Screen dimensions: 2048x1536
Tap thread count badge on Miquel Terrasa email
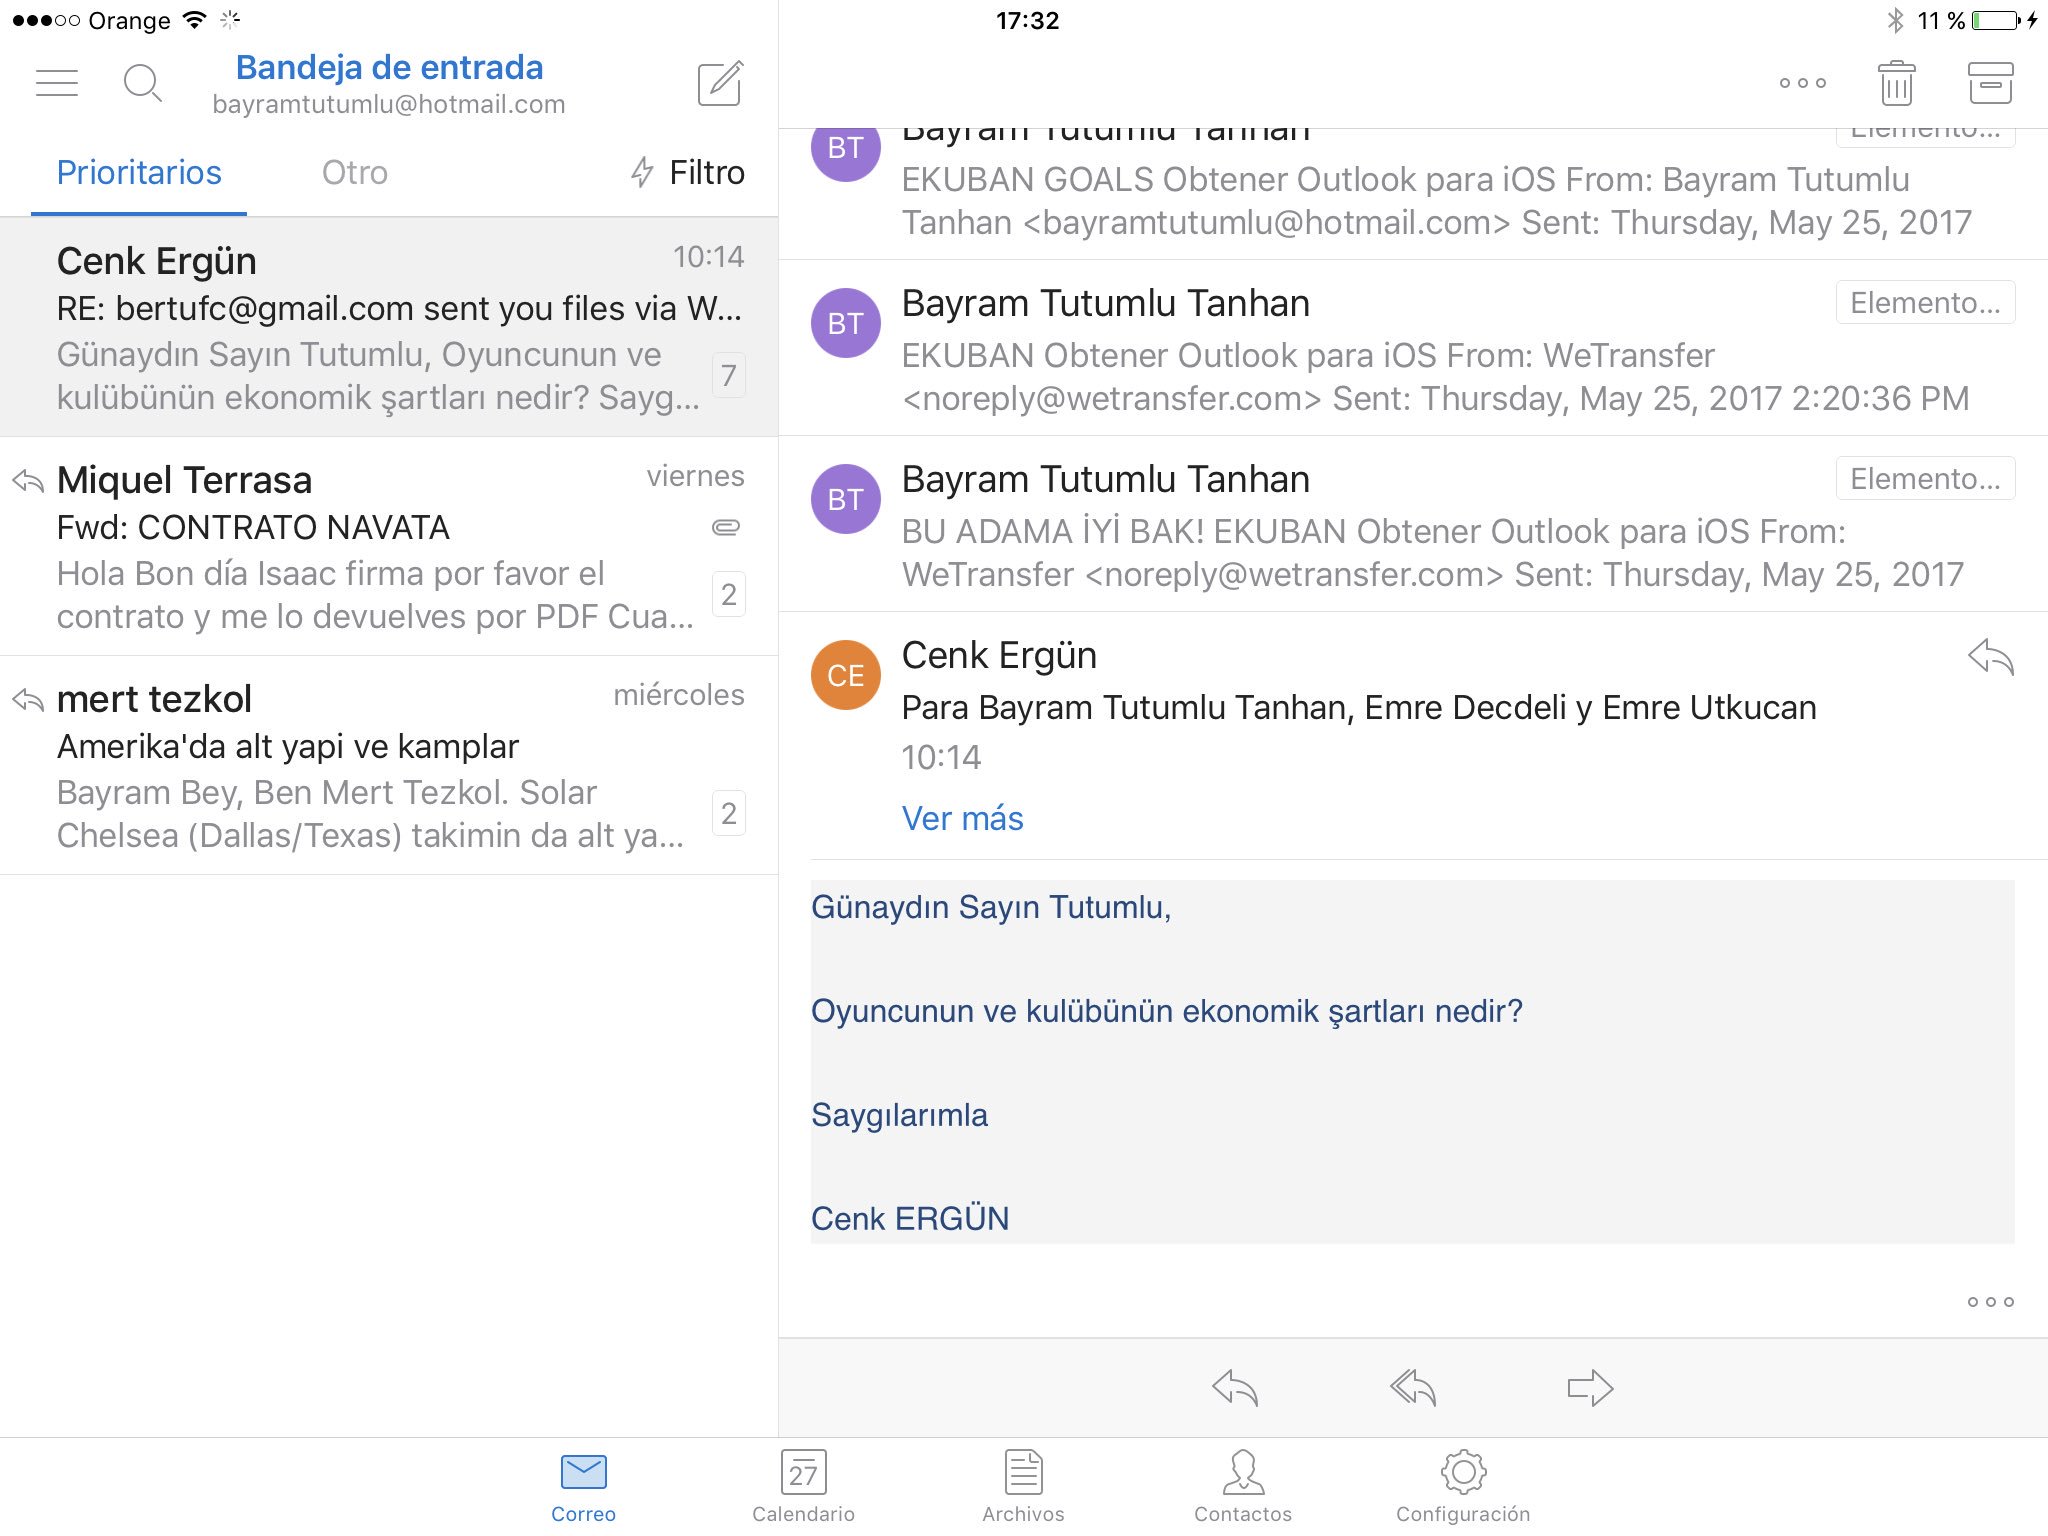(729, 595)
